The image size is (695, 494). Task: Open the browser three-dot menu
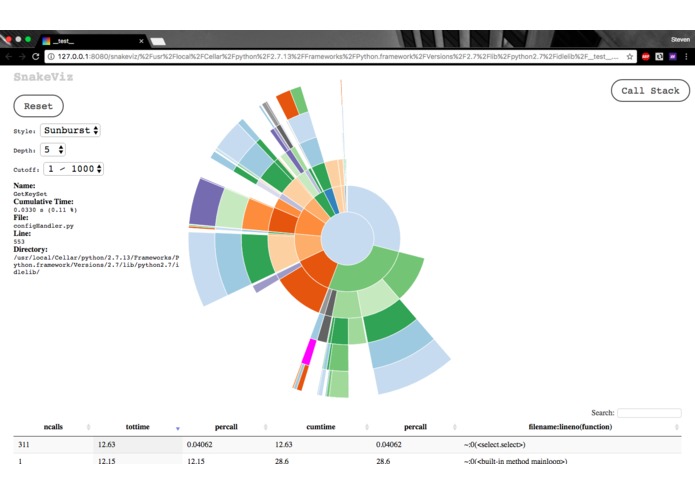(686, 57)
